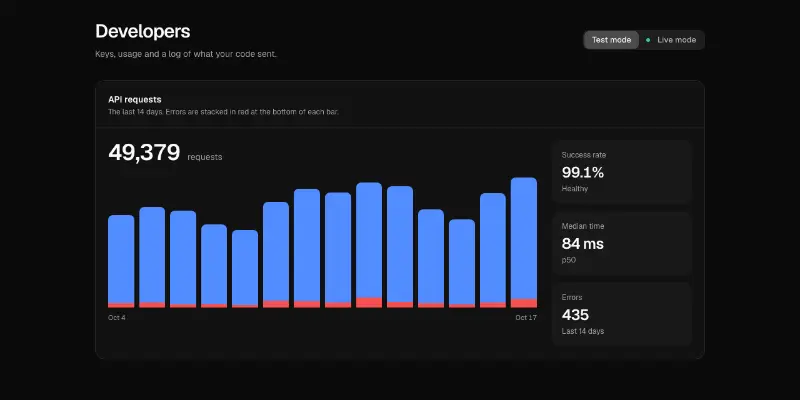Click 'The last 14 days' chart description
Image resolution: width=800 pixels, height=400 pixels.
[223, 112]
